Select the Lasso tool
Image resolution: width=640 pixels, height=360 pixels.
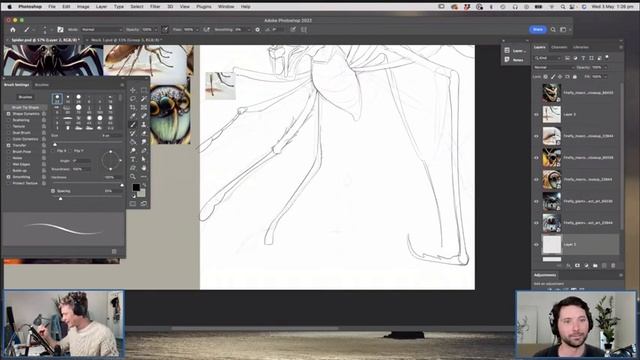133,99
